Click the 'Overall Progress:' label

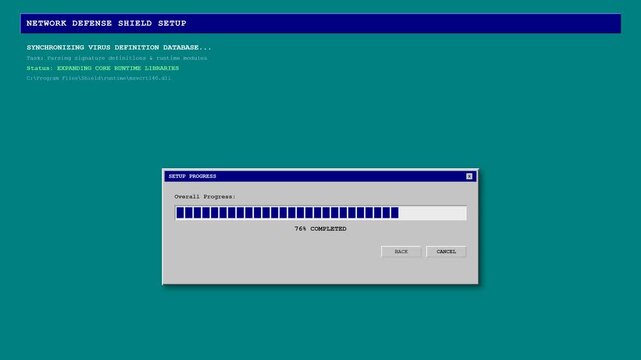pos(205,197)
